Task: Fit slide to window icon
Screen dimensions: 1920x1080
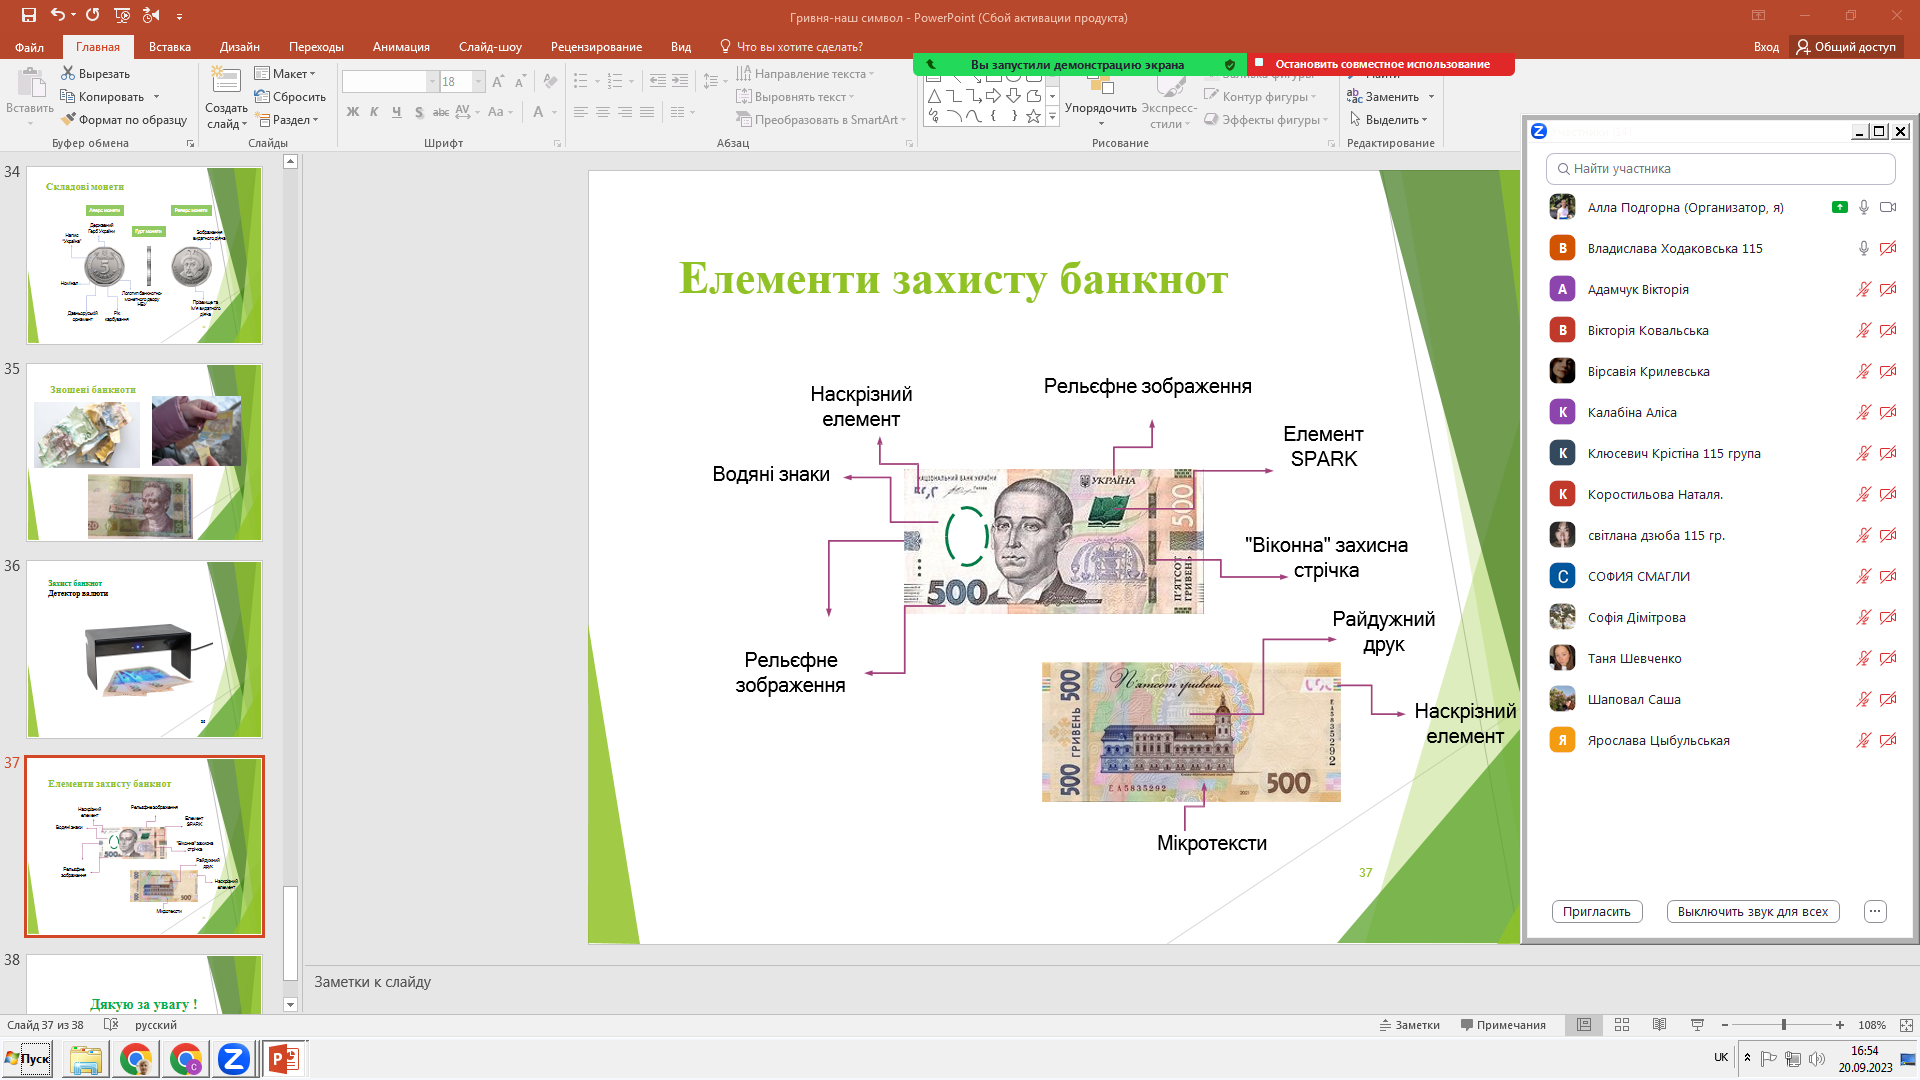Action: click(x=1906, y=1025)
